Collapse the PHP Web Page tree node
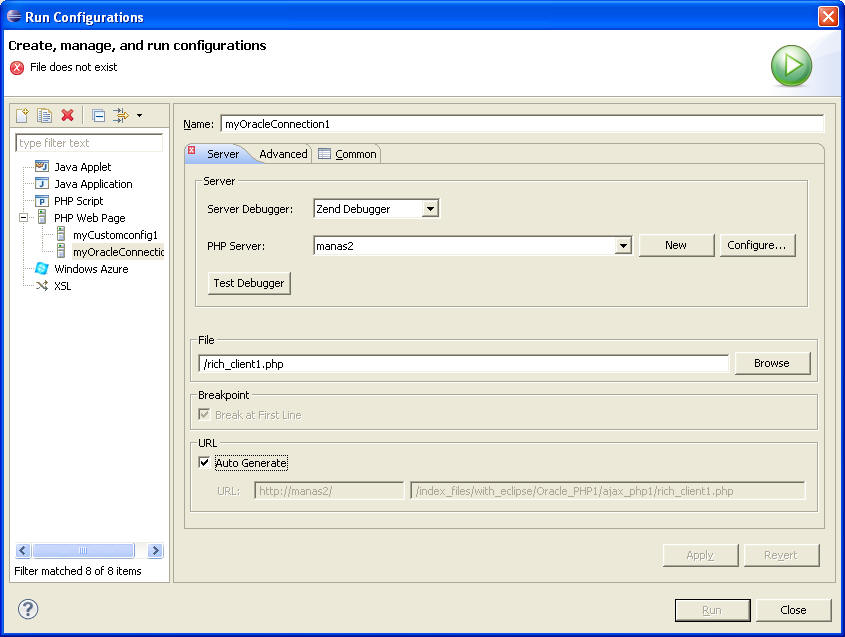This screenshot has width=845, height=637. coord(24,218)
